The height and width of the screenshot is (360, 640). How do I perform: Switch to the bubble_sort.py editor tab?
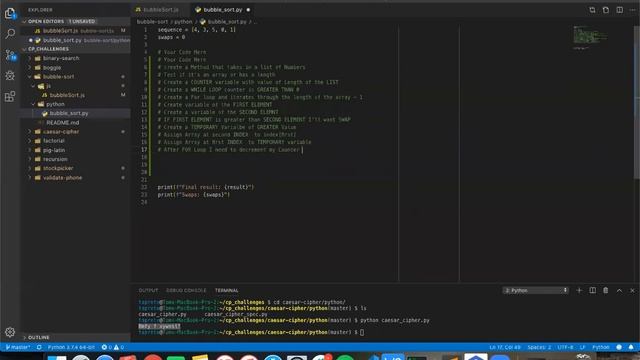(x=222, y=10)
